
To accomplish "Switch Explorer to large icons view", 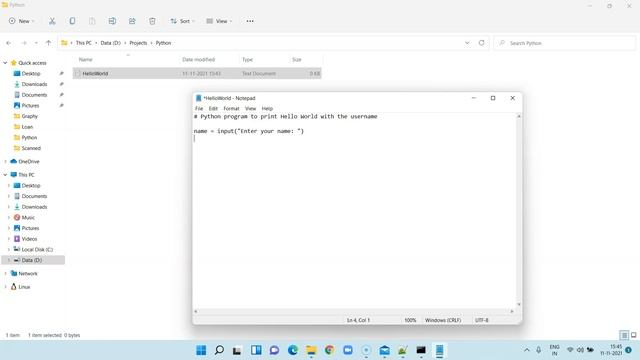I will coord(633,336).
